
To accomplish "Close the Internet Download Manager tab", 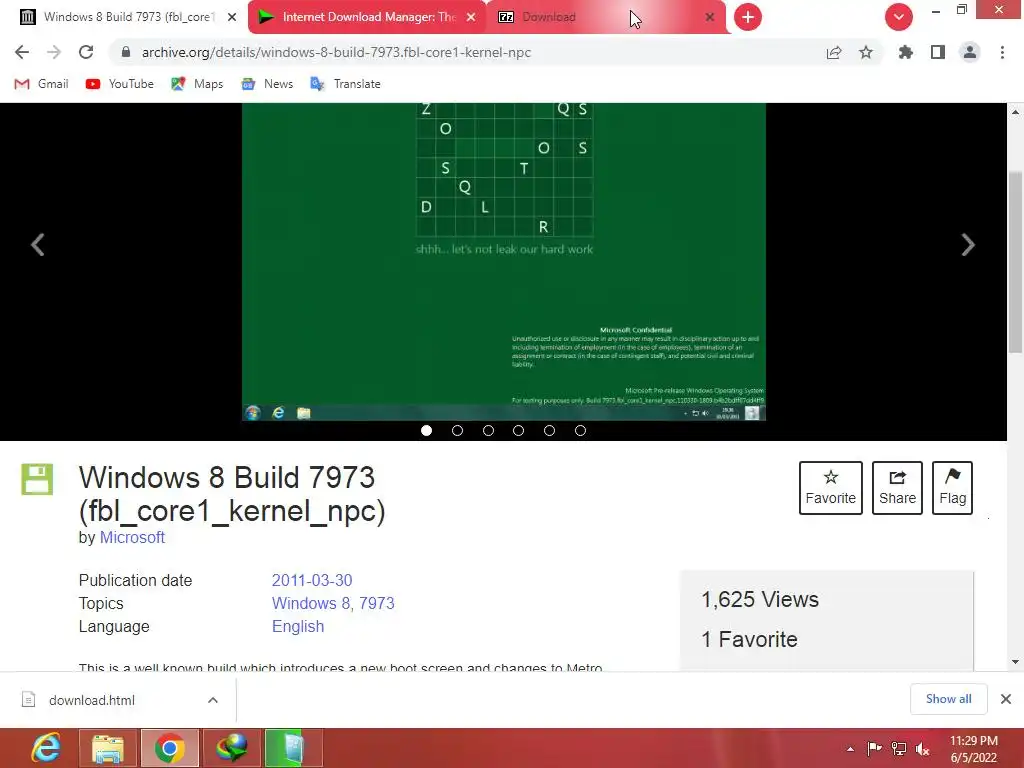I will [x=471, y=17].
